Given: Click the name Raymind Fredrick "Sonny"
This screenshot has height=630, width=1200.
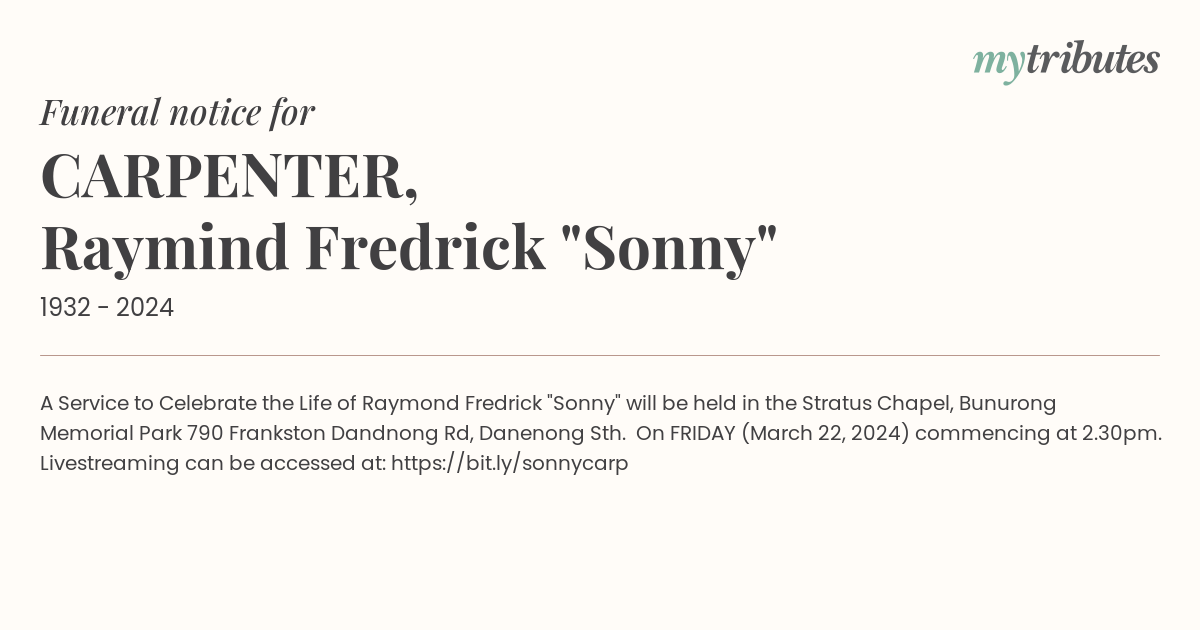Looking at the screenshot, I should pyautogui.click(x=409, y=248).
